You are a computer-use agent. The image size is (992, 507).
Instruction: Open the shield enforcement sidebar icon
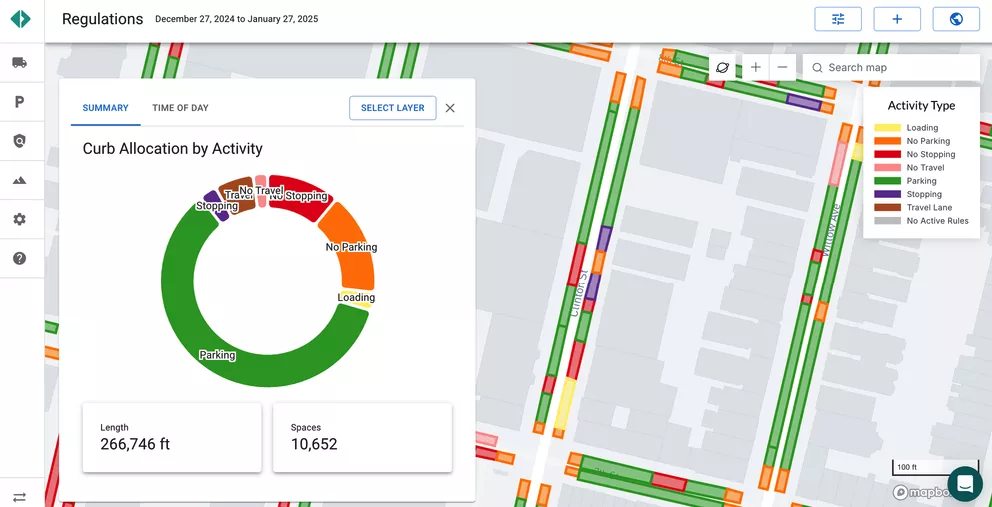19,141
